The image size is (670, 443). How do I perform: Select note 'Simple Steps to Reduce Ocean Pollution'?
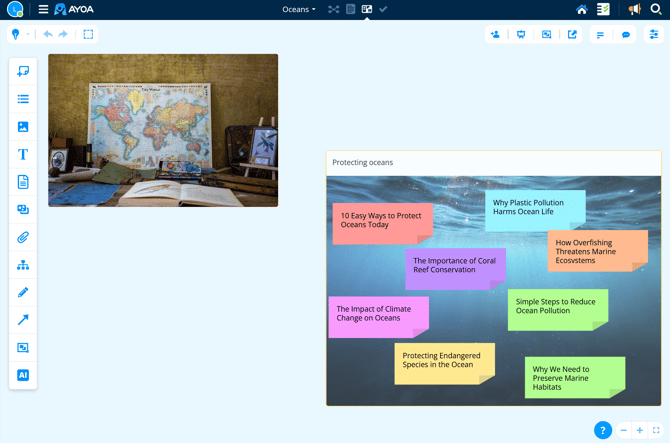click(x=558, y=310)
